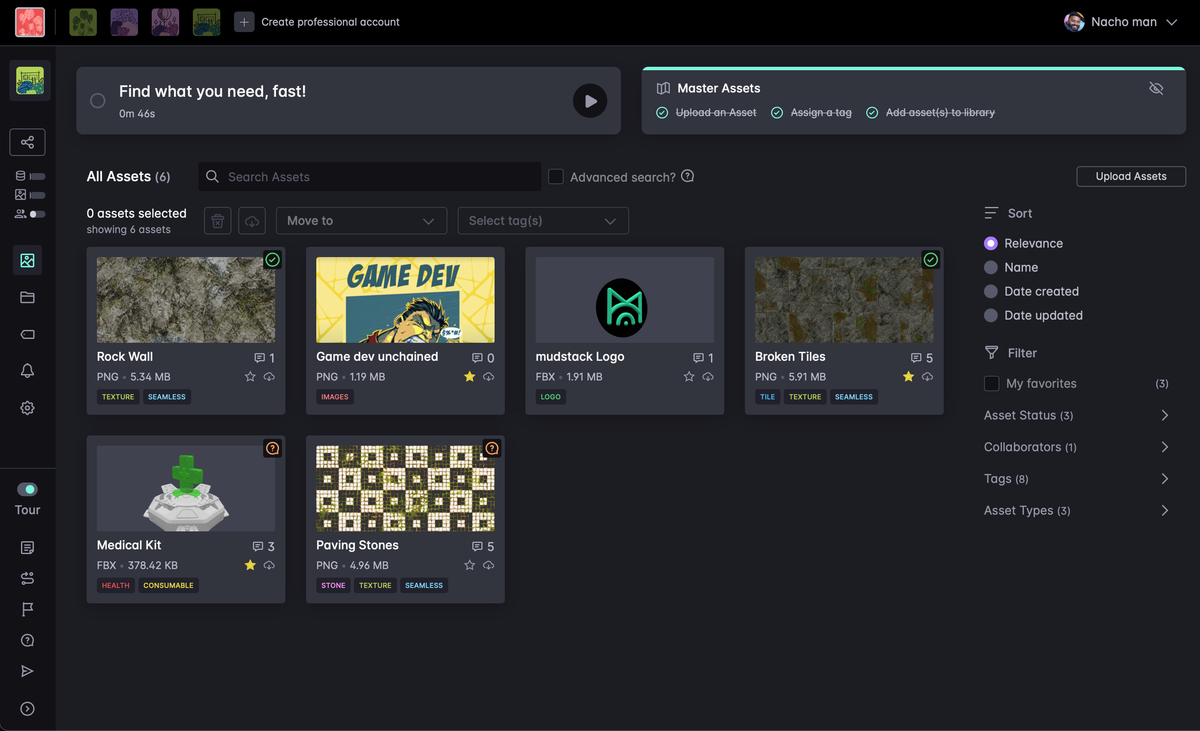Play the 'Find what you need, fast!' video
Image resolution: width=1200 pixels, height=731 pixels.
coord(590,101)
